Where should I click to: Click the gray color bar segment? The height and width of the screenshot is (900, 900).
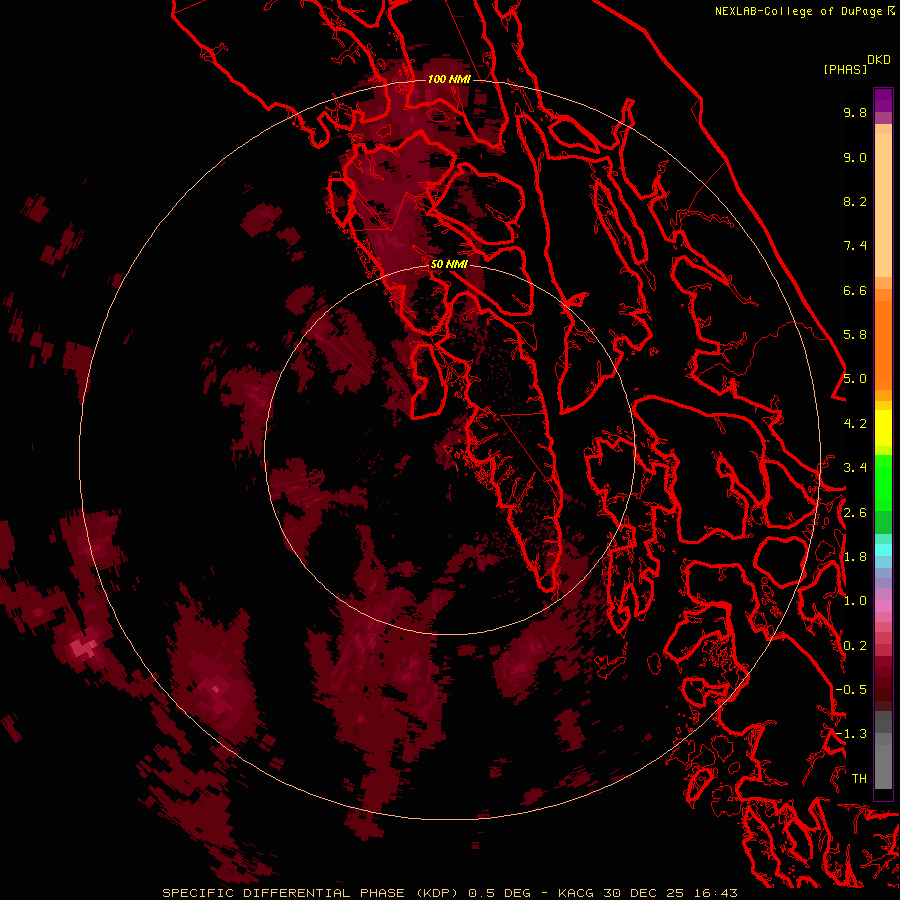pos(883,751)
